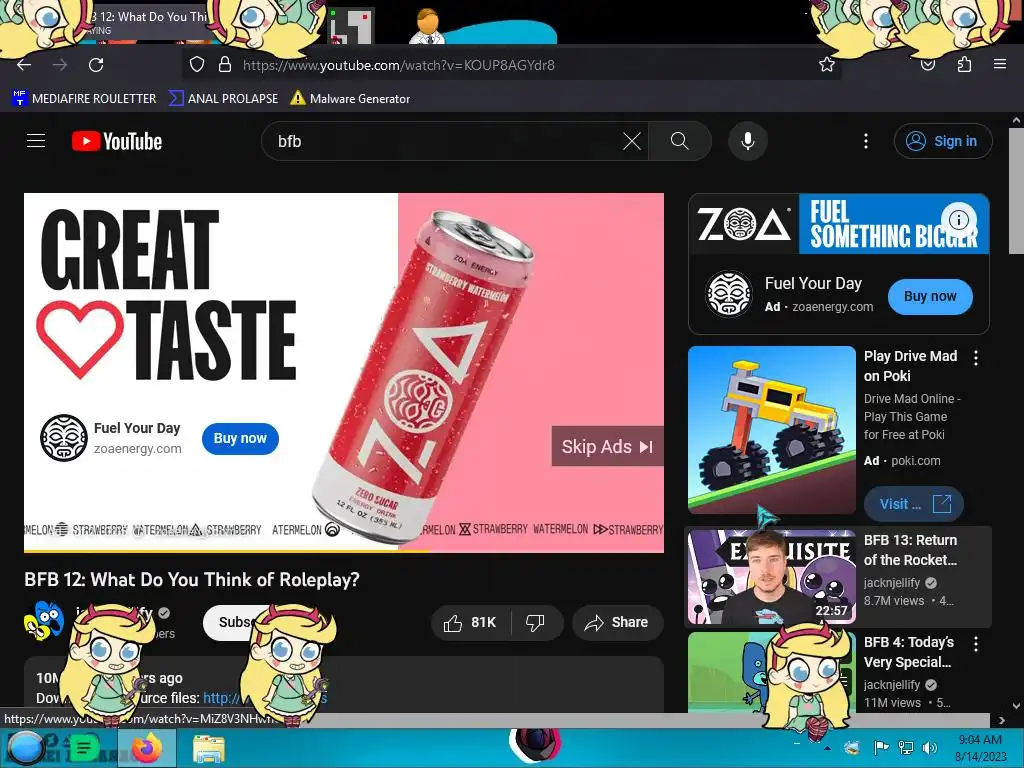Screen dimensions: 1024x768
Task: Open the Drive Mad ad thumbnail
Action: [x=772, y=430]
